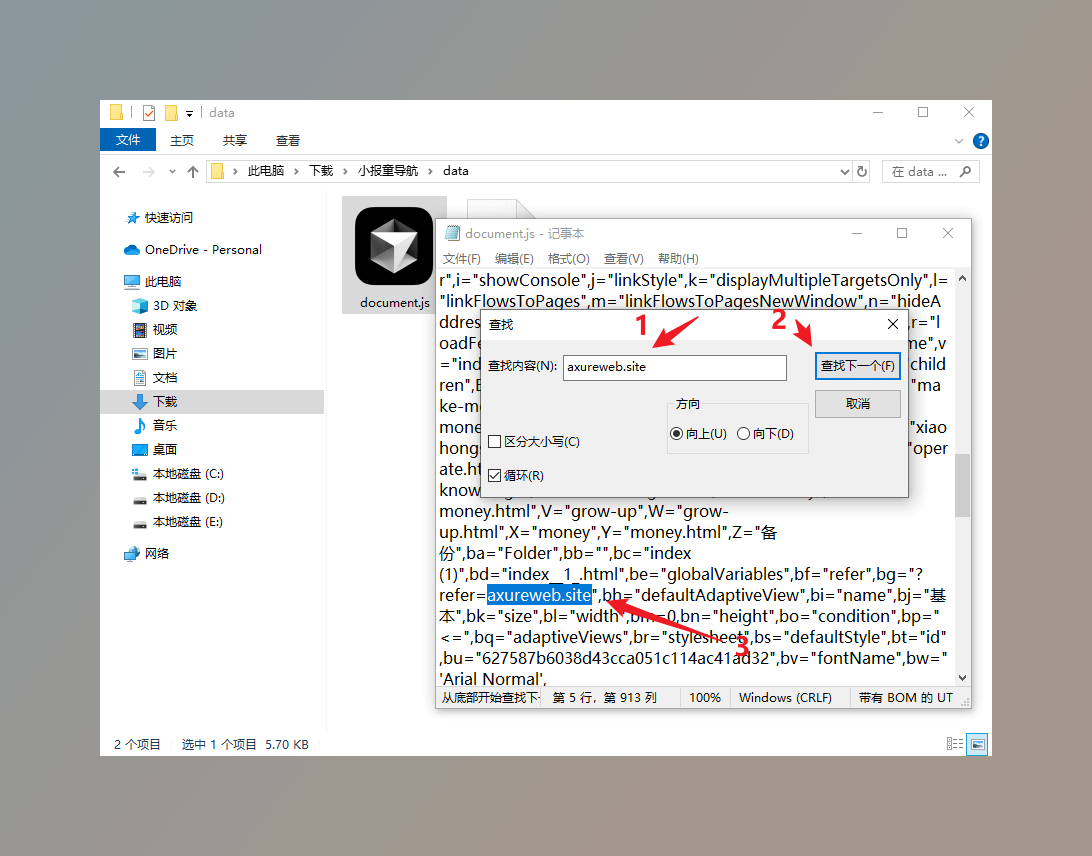Screen dimensions: 1092x856
Task: Open Explorer help with question mark icon
Action: [x=981, y=141]
